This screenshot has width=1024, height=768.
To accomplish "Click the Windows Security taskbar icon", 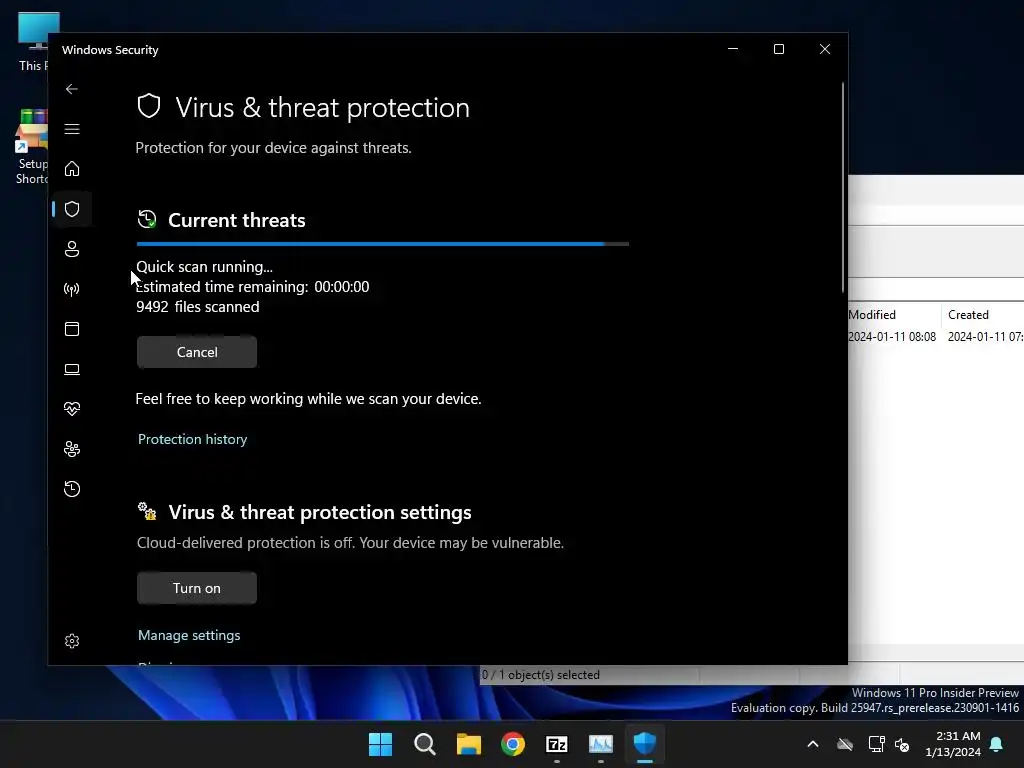I will pos(645,744).
